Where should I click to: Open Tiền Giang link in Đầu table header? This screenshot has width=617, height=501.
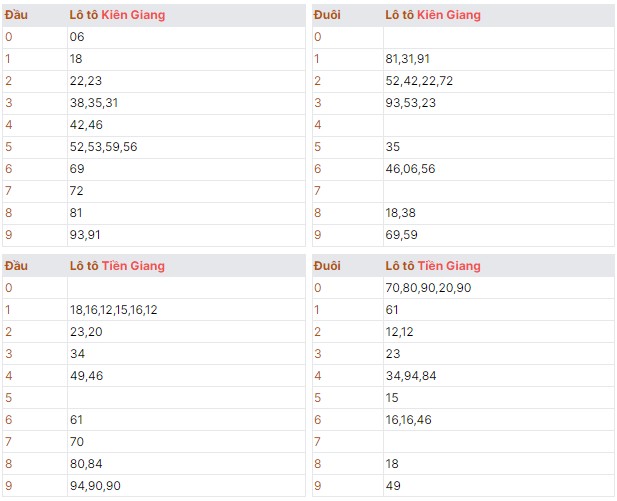click(x=134, y=266)
